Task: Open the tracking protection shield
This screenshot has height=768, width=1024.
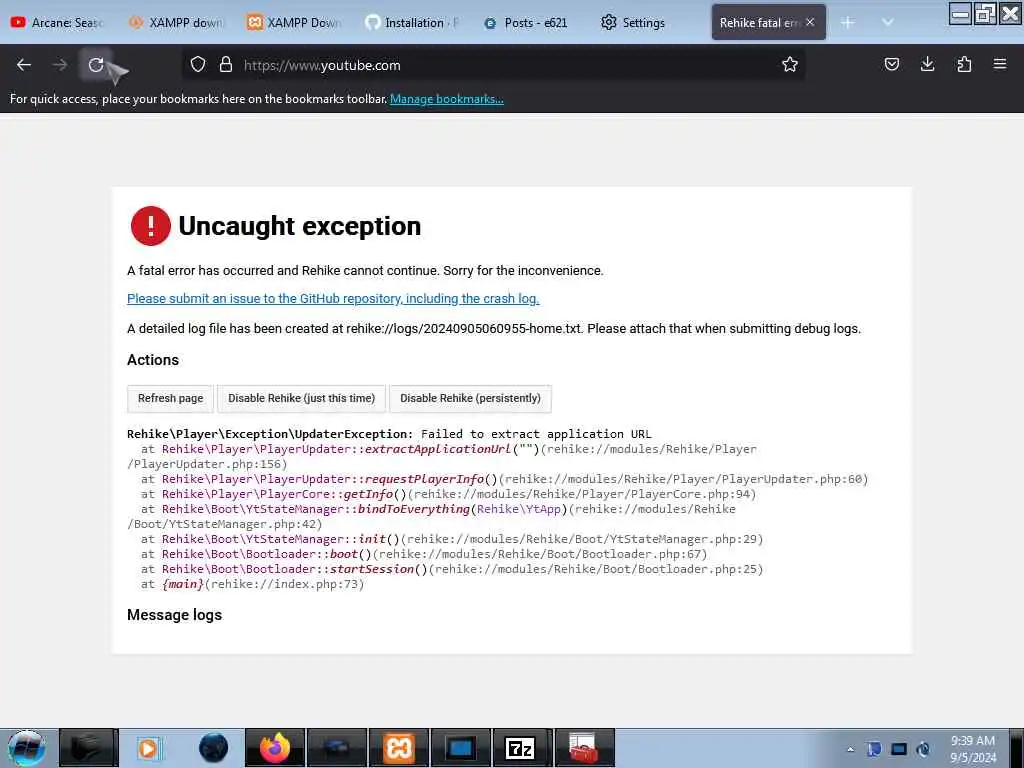Action: (x=198, y=65)
